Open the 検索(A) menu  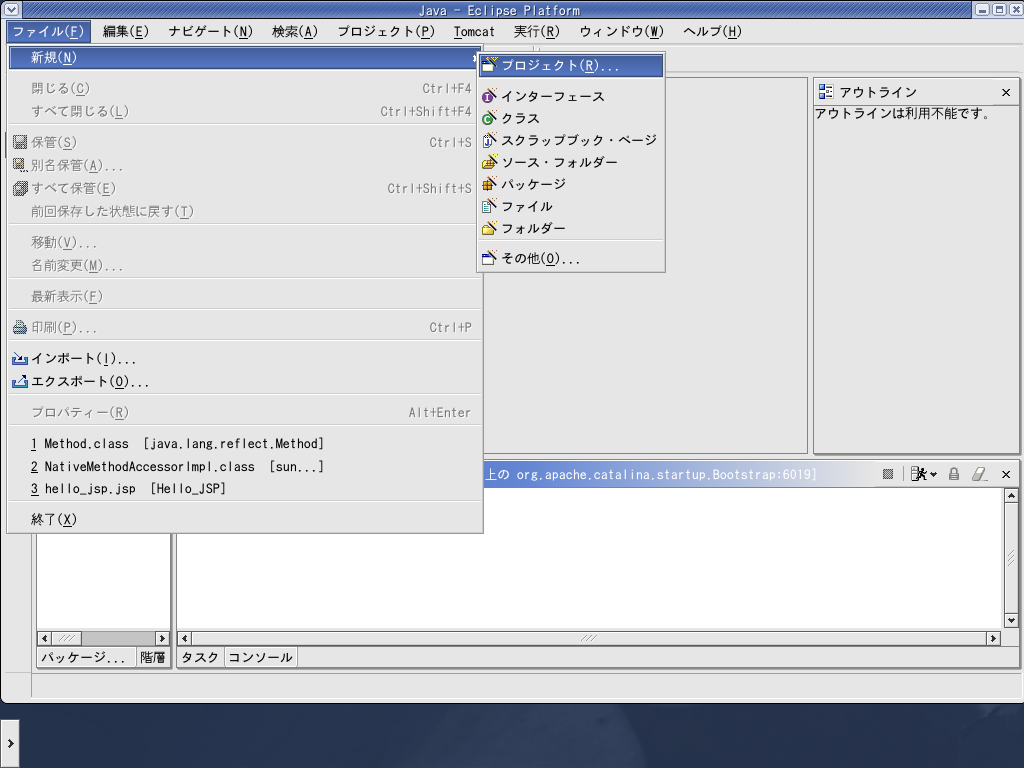pyautogui.click(x=295, y=31)
